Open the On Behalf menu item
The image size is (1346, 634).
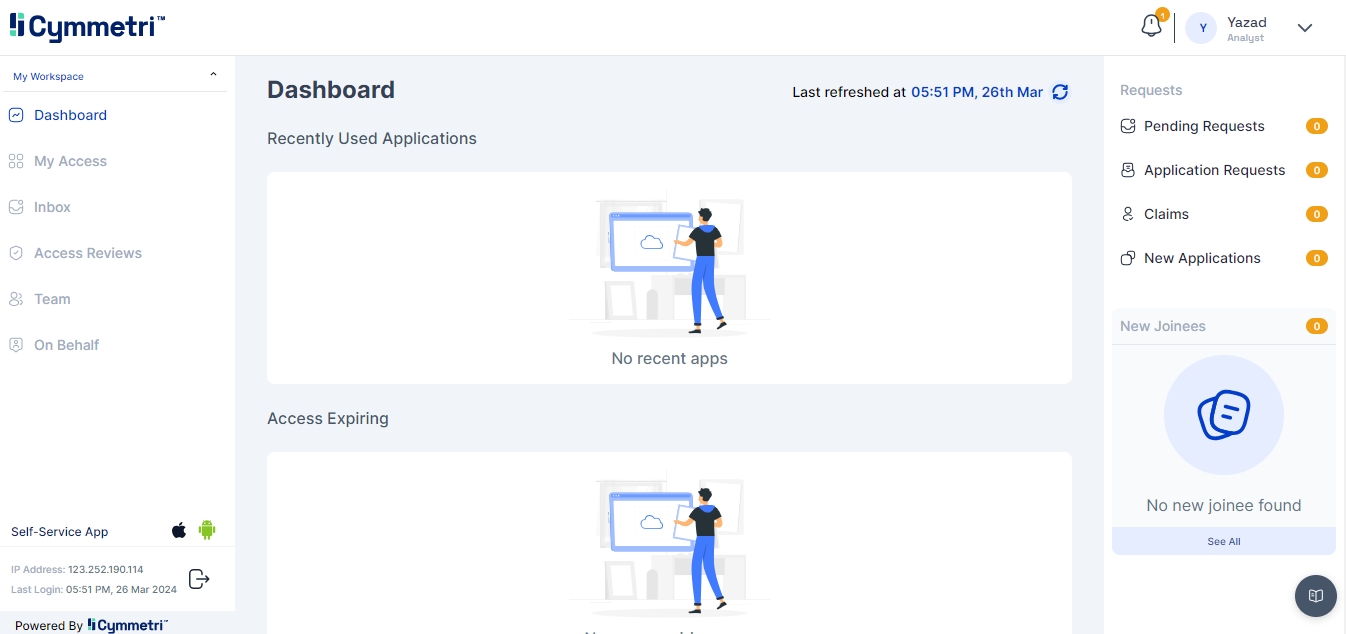click(x=66, y=345)
